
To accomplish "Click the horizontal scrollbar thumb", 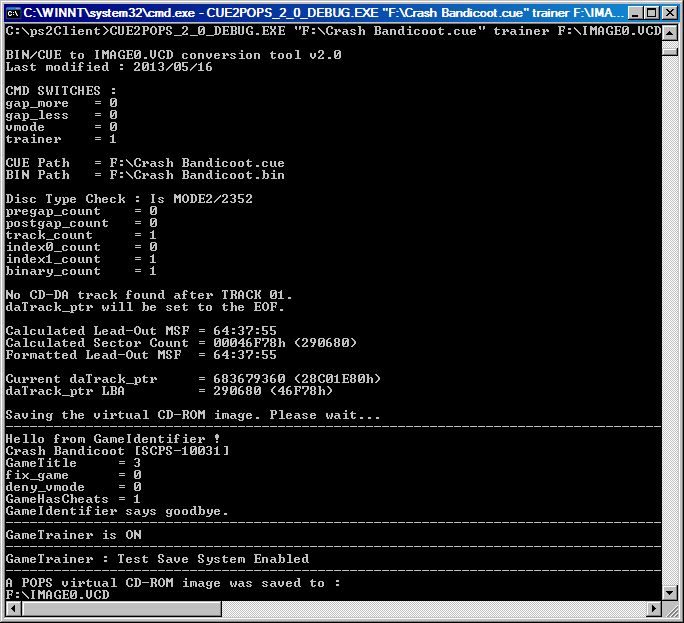I will pyautogui.click(x=122, y=608).
